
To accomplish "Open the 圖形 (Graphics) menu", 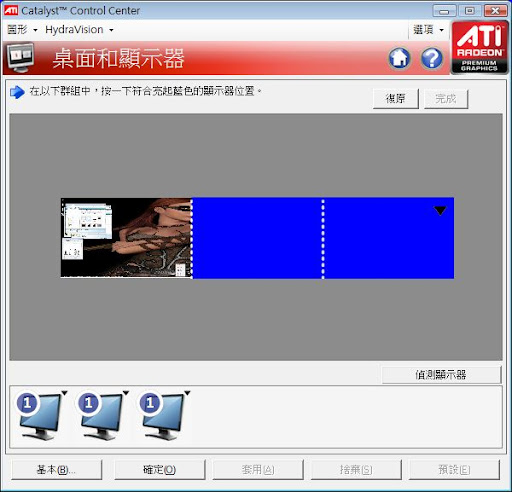I will pos(22,30).
